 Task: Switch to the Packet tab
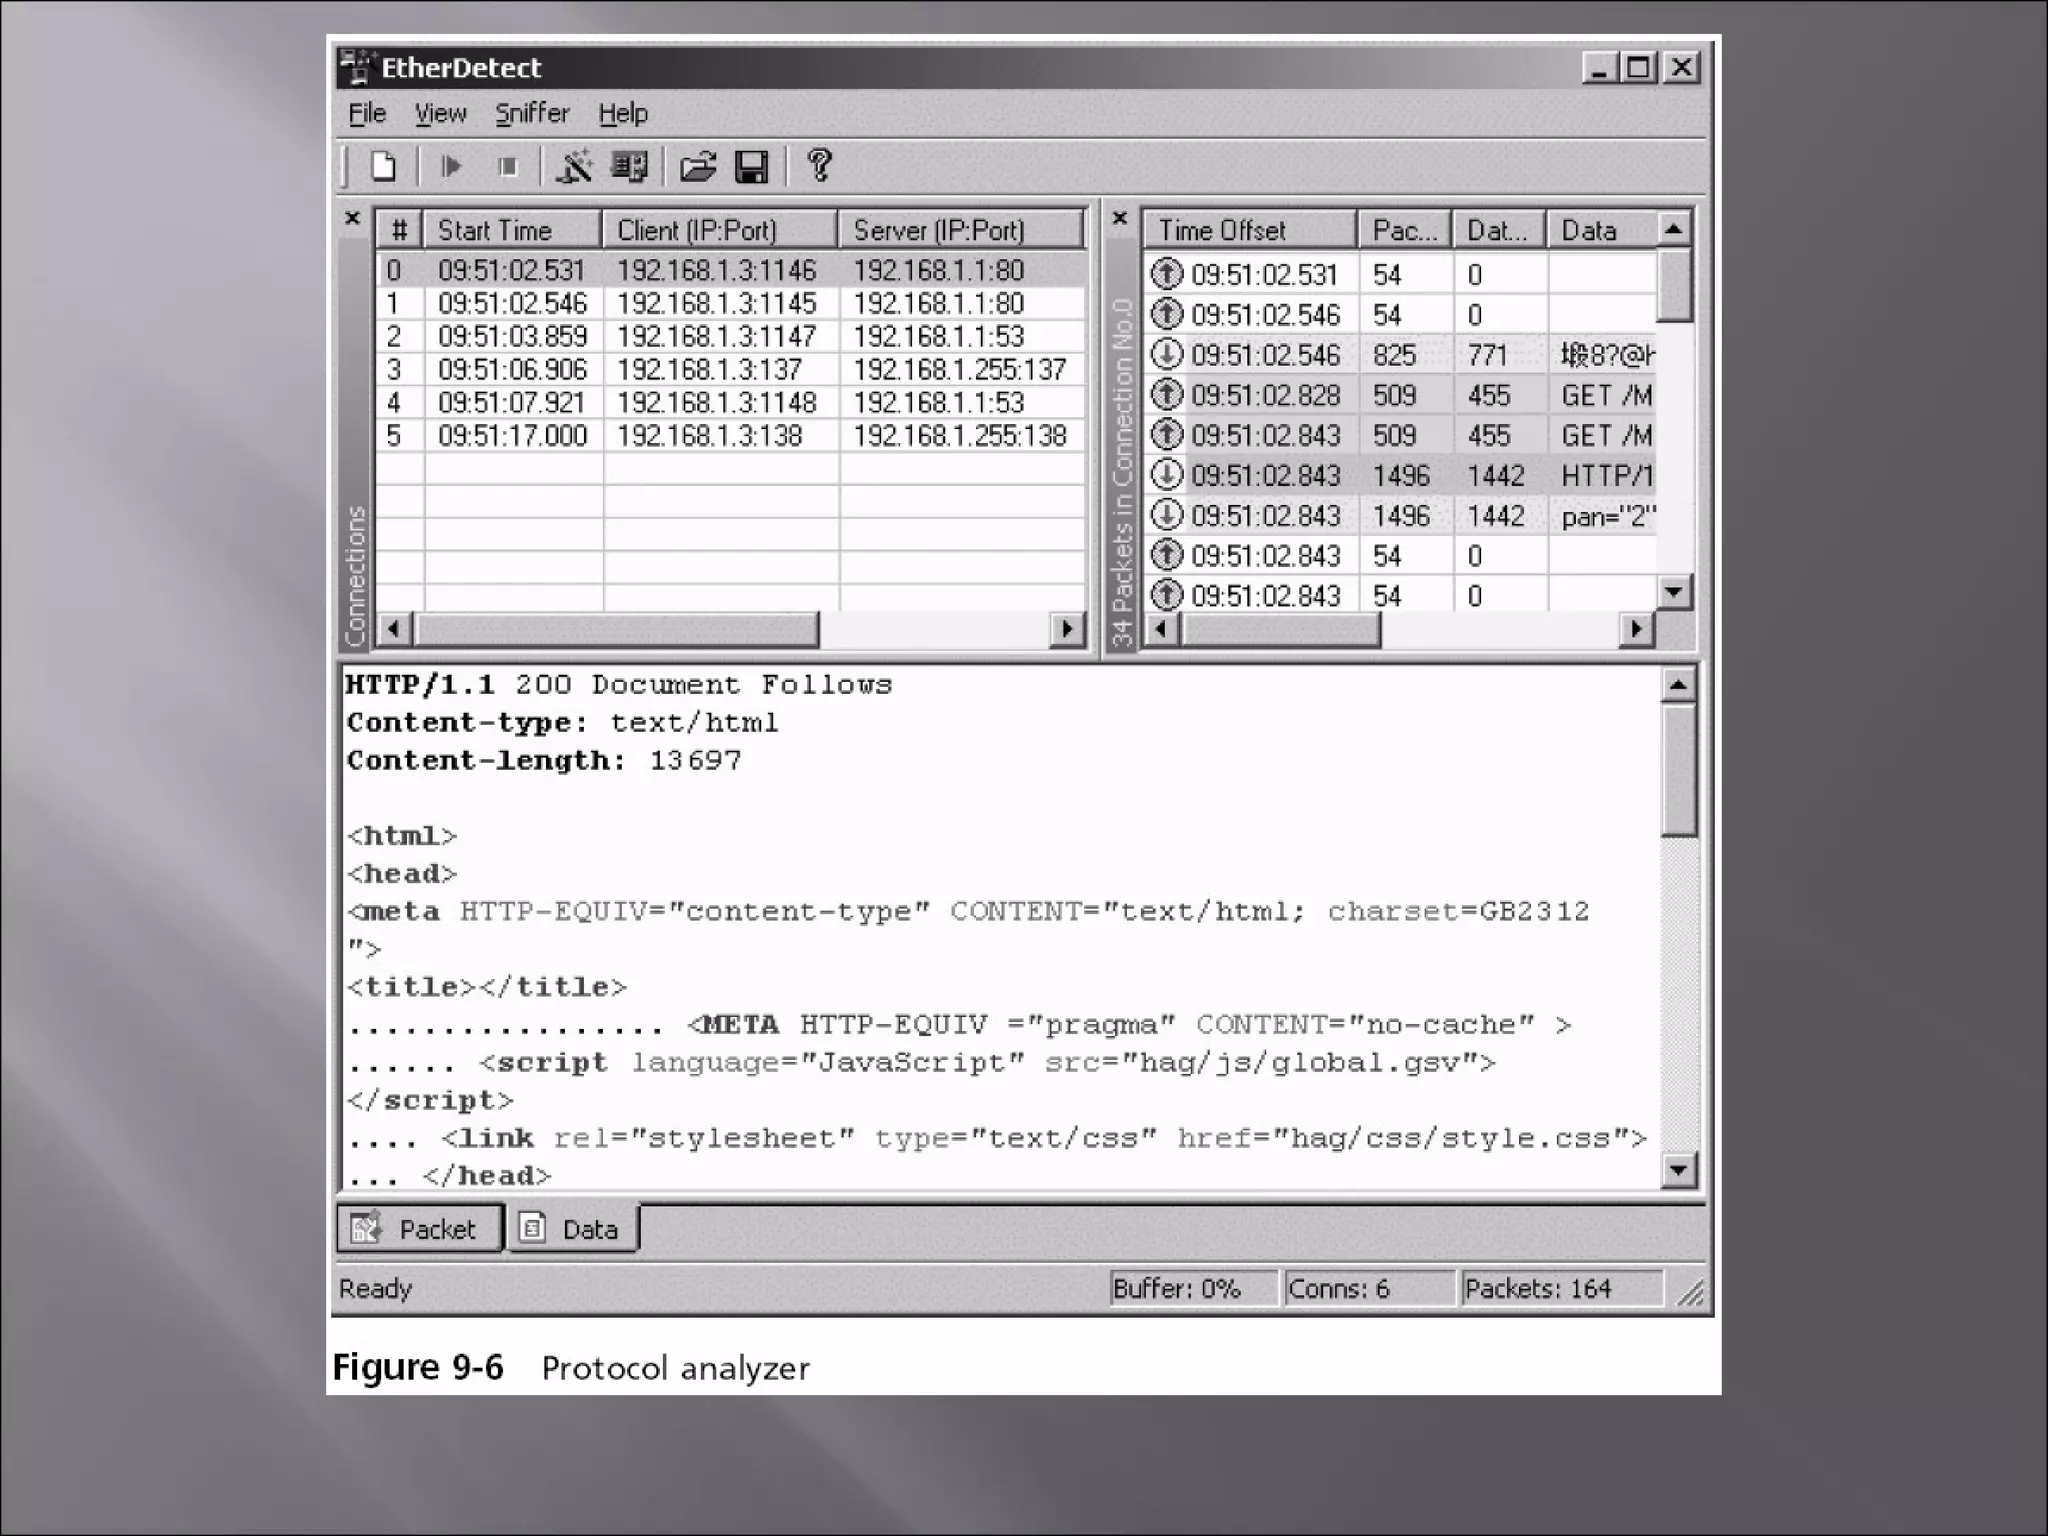pyautogui.click(x=419, y=1229)
